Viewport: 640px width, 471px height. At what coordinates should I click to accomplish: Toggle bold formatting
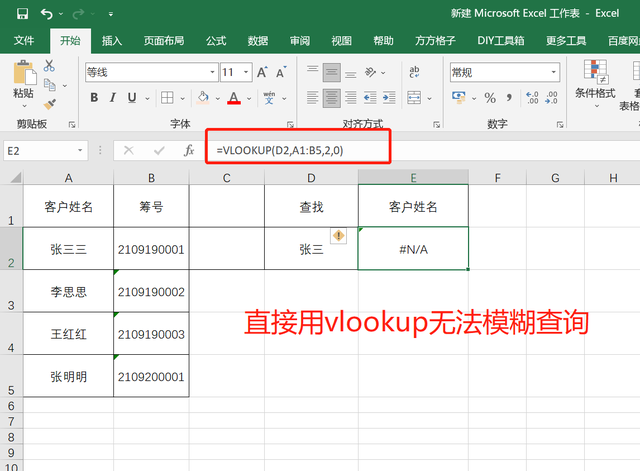click(94, 98)
